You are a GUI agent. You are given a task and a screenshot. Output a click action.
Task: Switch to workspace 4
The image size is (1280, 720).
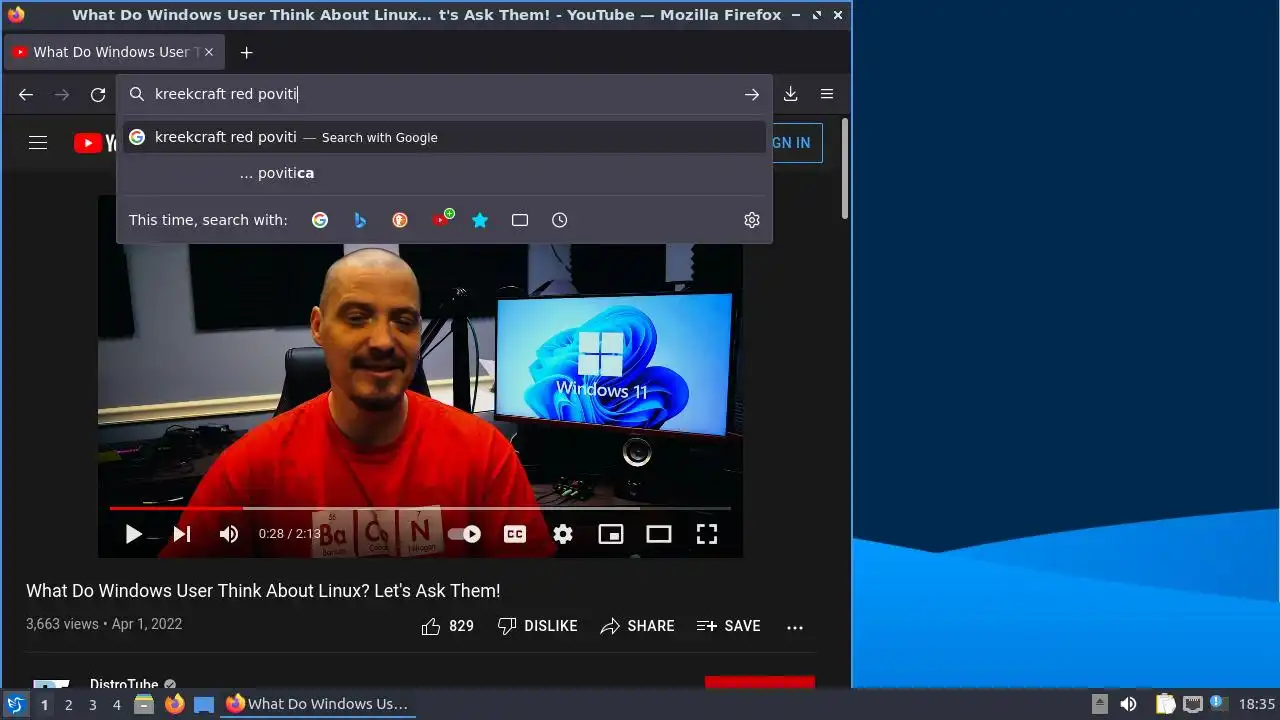tap(116, 705)
